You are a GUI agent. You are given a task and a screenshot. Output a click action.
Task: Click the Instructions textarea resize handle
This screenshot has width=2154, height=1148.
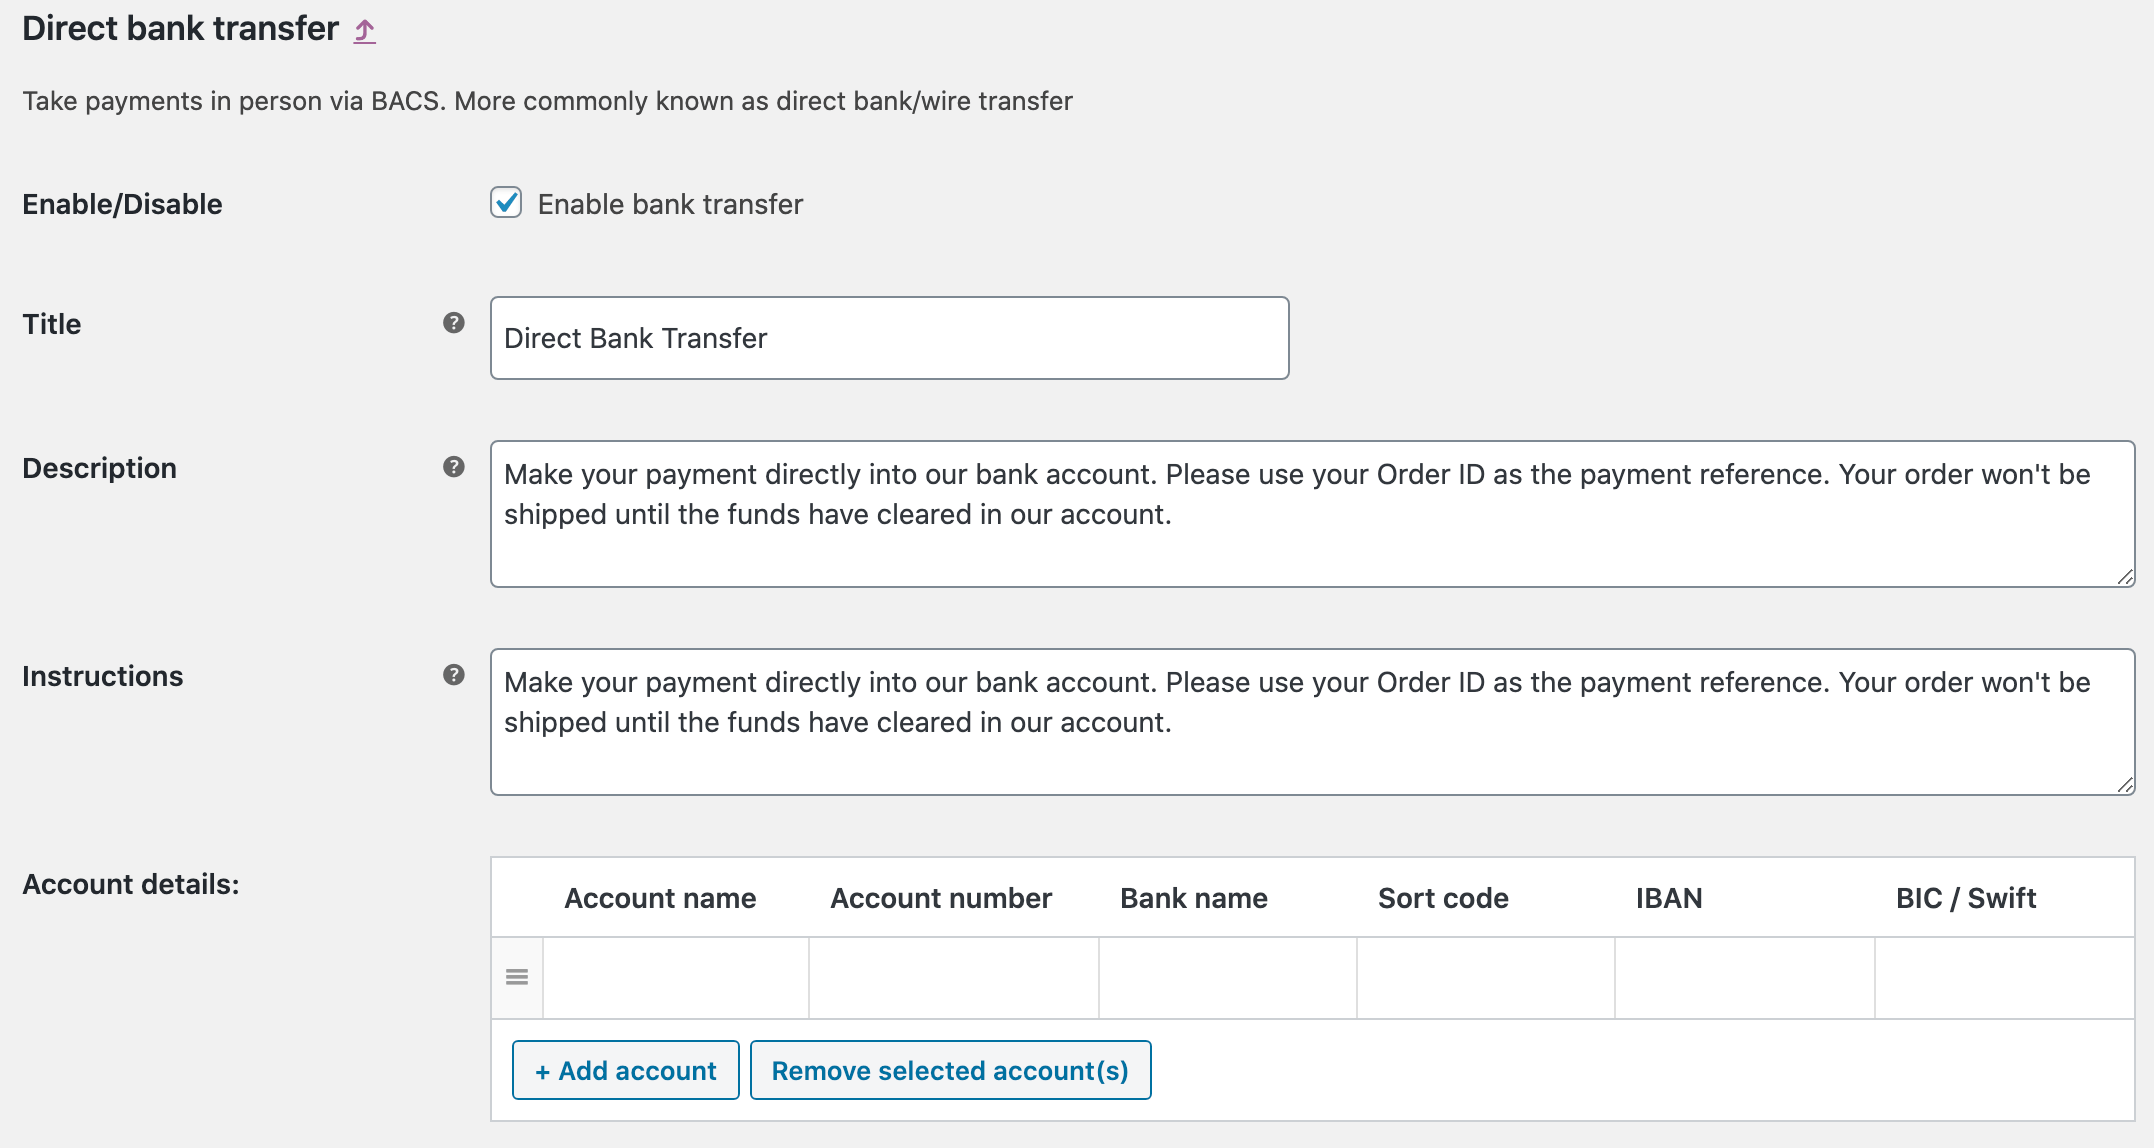point(2125,785)
